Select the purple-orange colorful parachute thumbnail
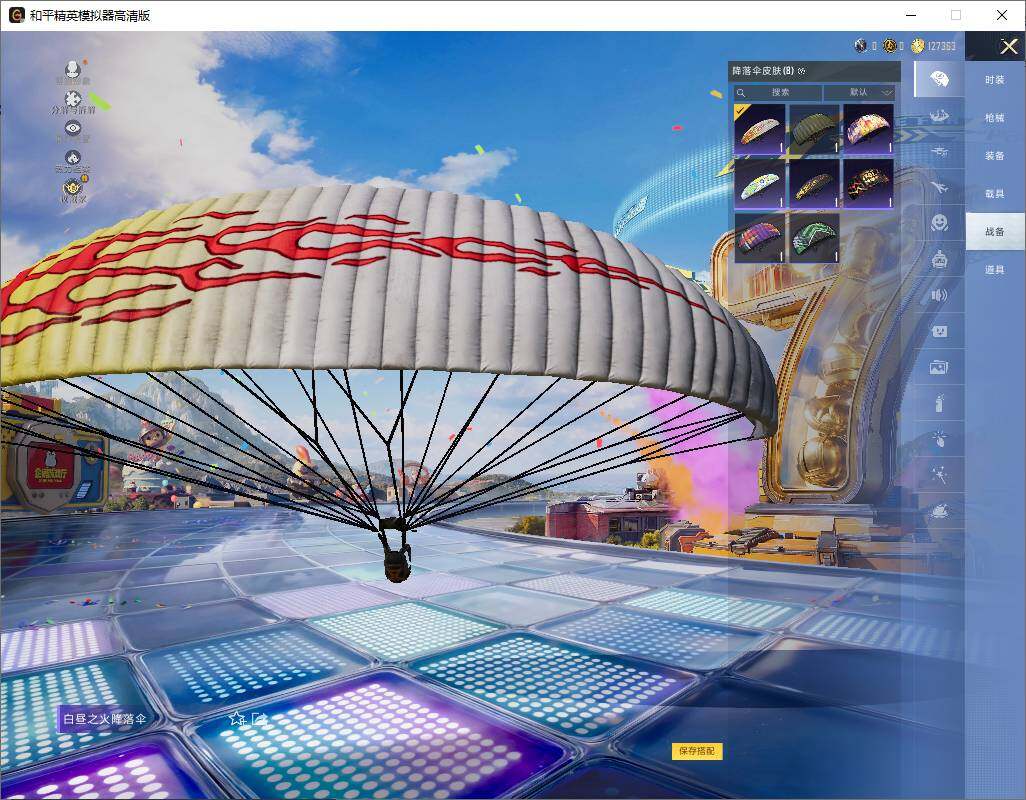This screenshot has width=1026, height=800. tap(868, 129)
